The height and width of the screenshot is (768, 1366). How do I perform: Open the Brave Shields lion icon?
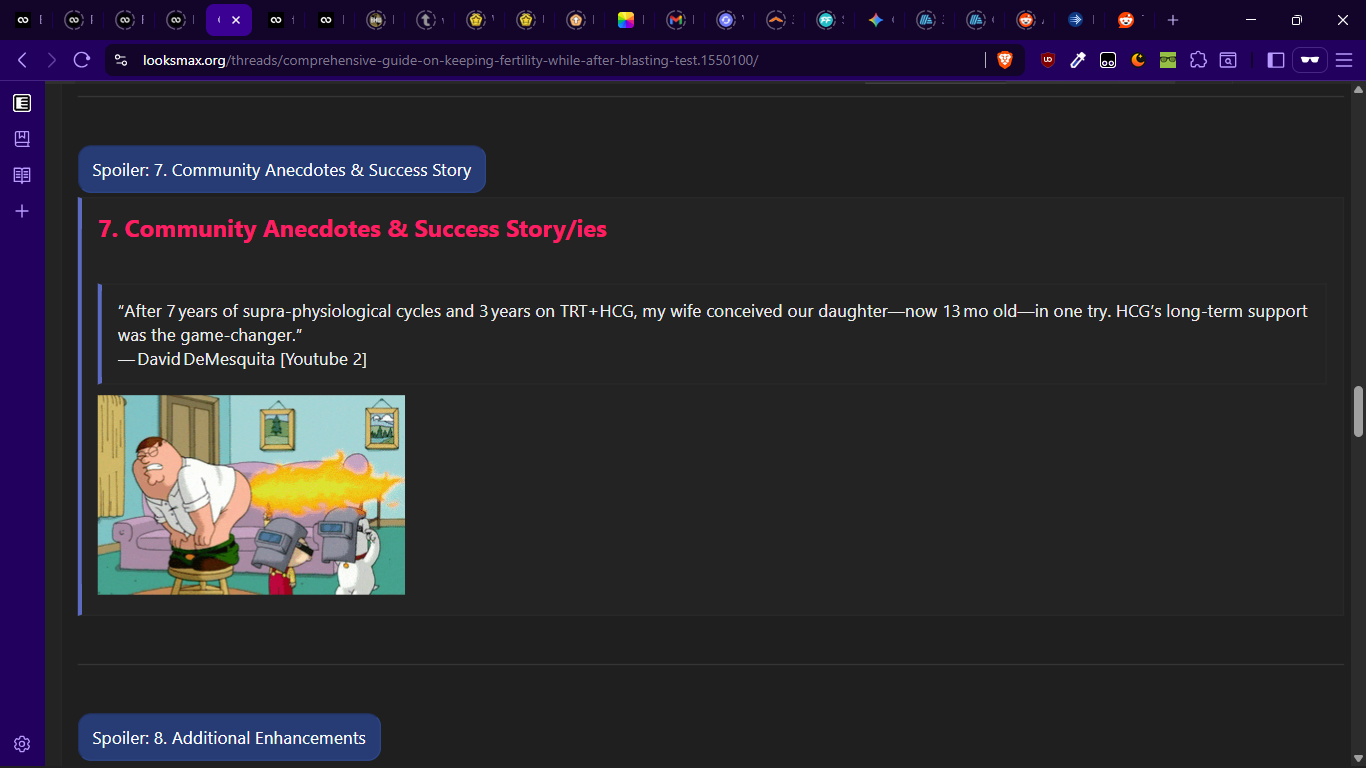(1005, 60)
